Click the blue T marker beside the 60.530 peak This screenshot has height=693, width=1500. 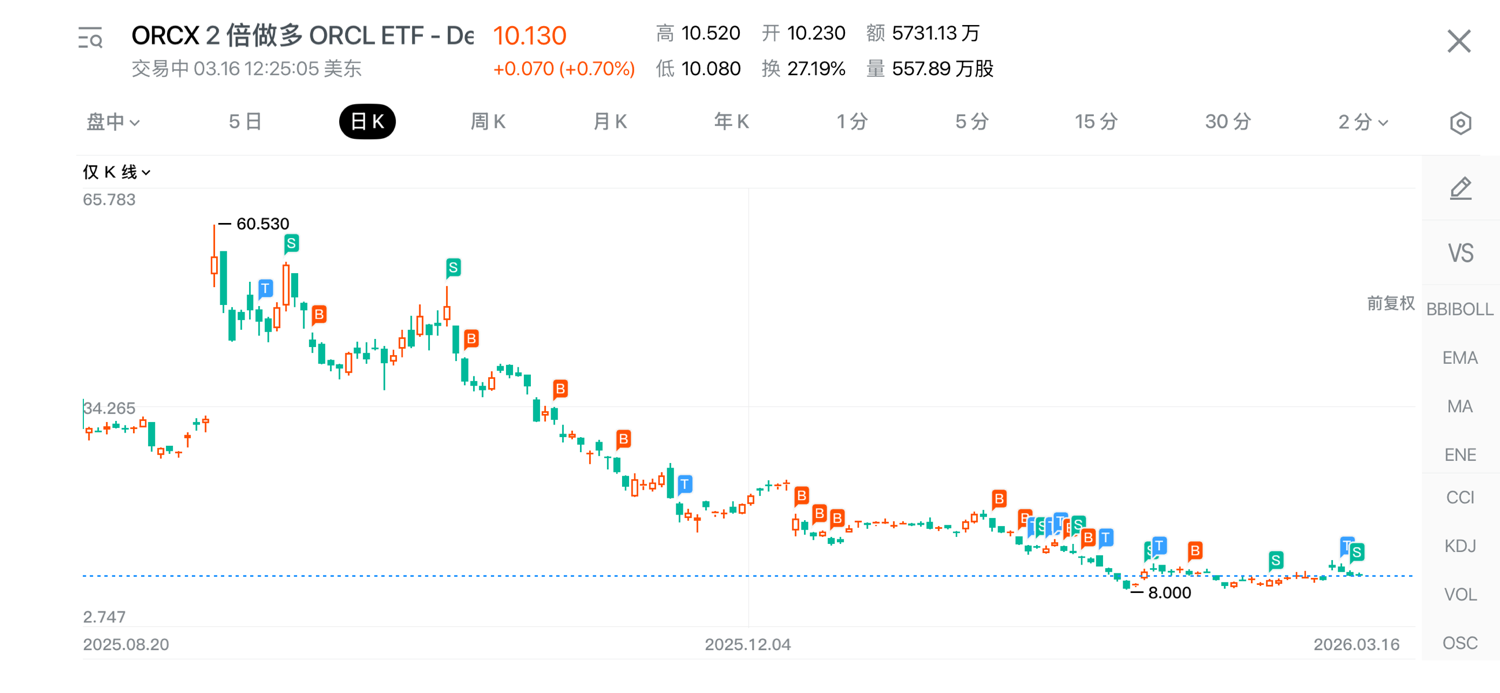(x=265, y=289)
